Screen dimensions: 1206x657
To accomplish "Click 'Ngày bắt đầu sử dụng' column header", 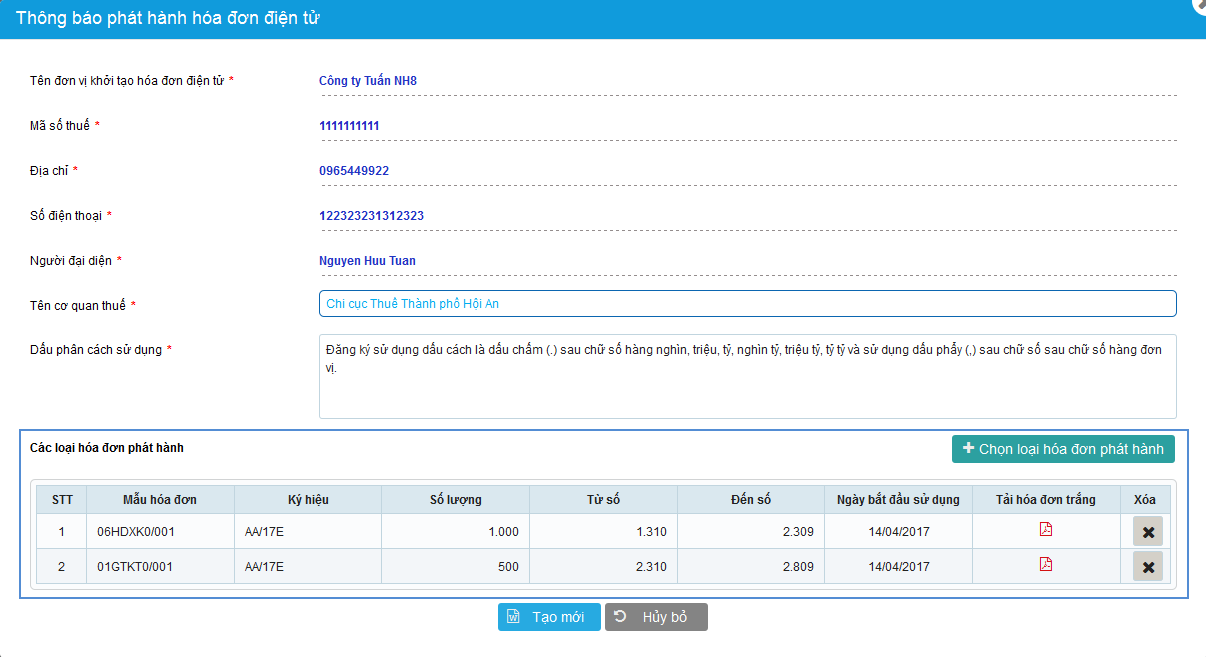I will click(x=898, y=499).
